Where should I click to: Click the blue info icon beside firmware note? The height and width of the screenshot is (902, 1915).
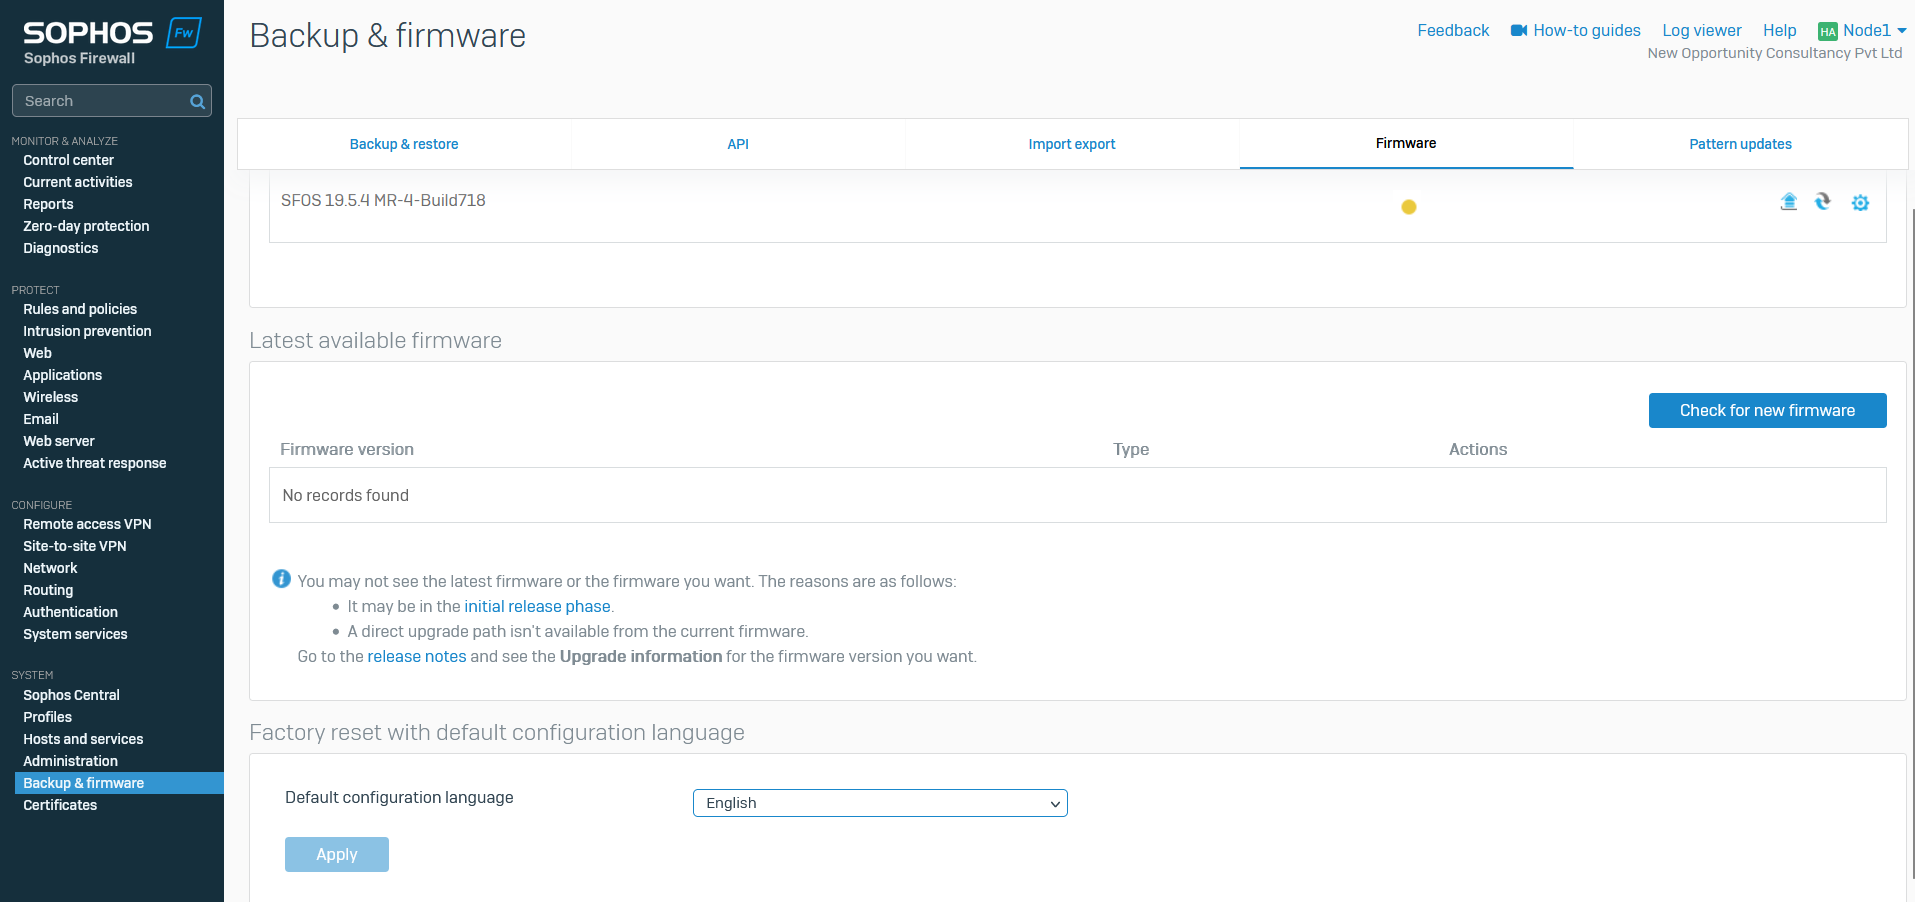[x=281, y=579]
